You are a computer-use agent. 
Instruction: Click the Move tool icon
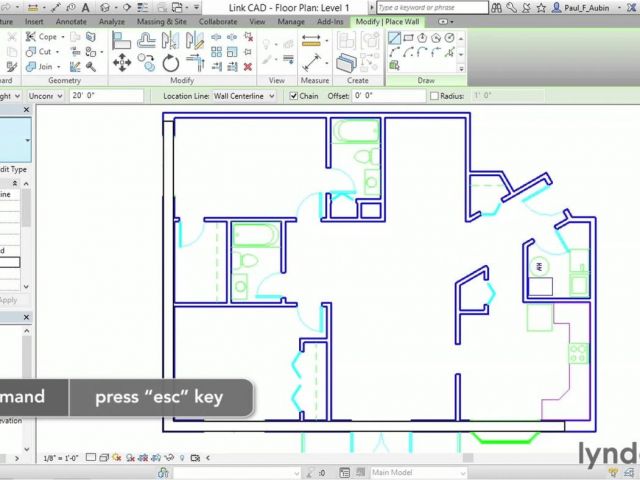click(x=122, y=63)
